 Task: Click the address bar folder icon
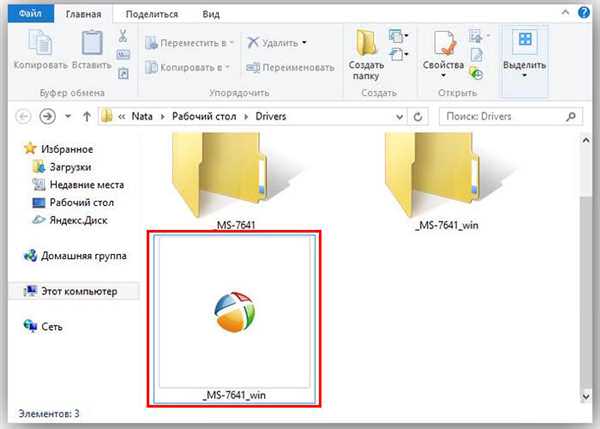click(x=107, y=116)
